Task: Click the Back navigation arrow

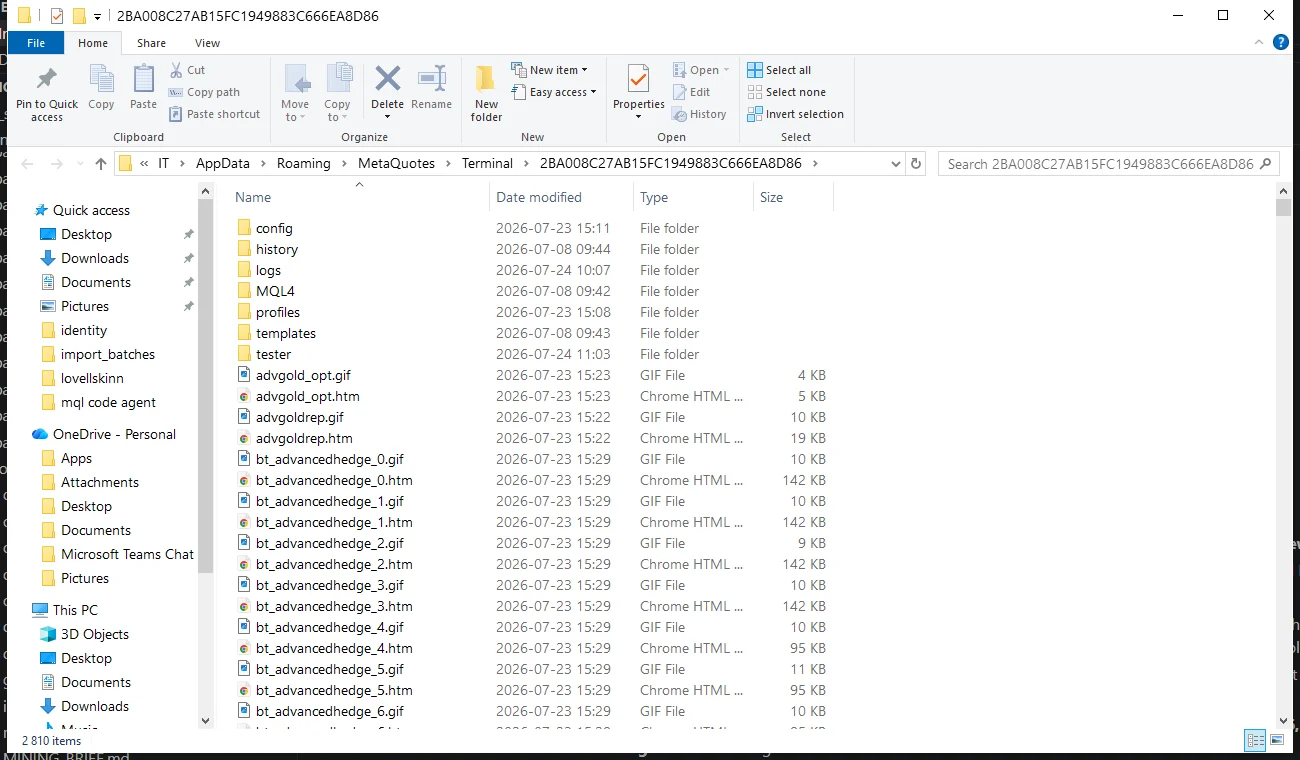Action: coord(27,164)
